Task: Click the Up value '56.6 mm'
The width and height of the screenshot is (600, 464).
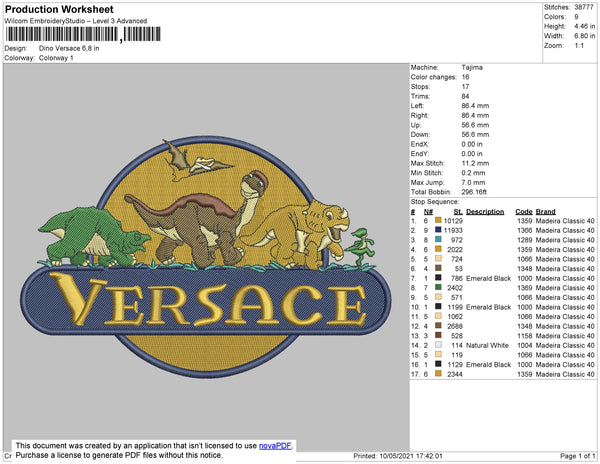Action: 475,125
